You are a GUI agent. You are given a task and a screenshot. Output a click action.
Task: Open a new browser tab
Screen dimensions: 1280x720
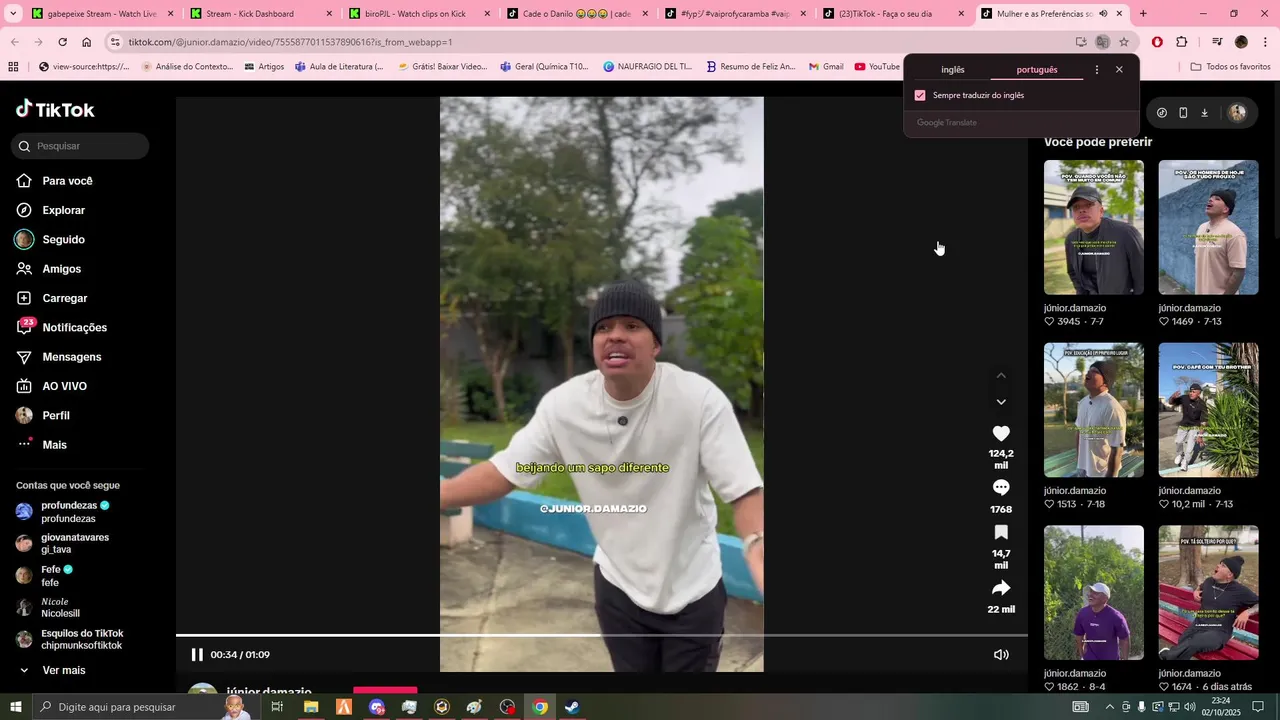pos(1143,14)
